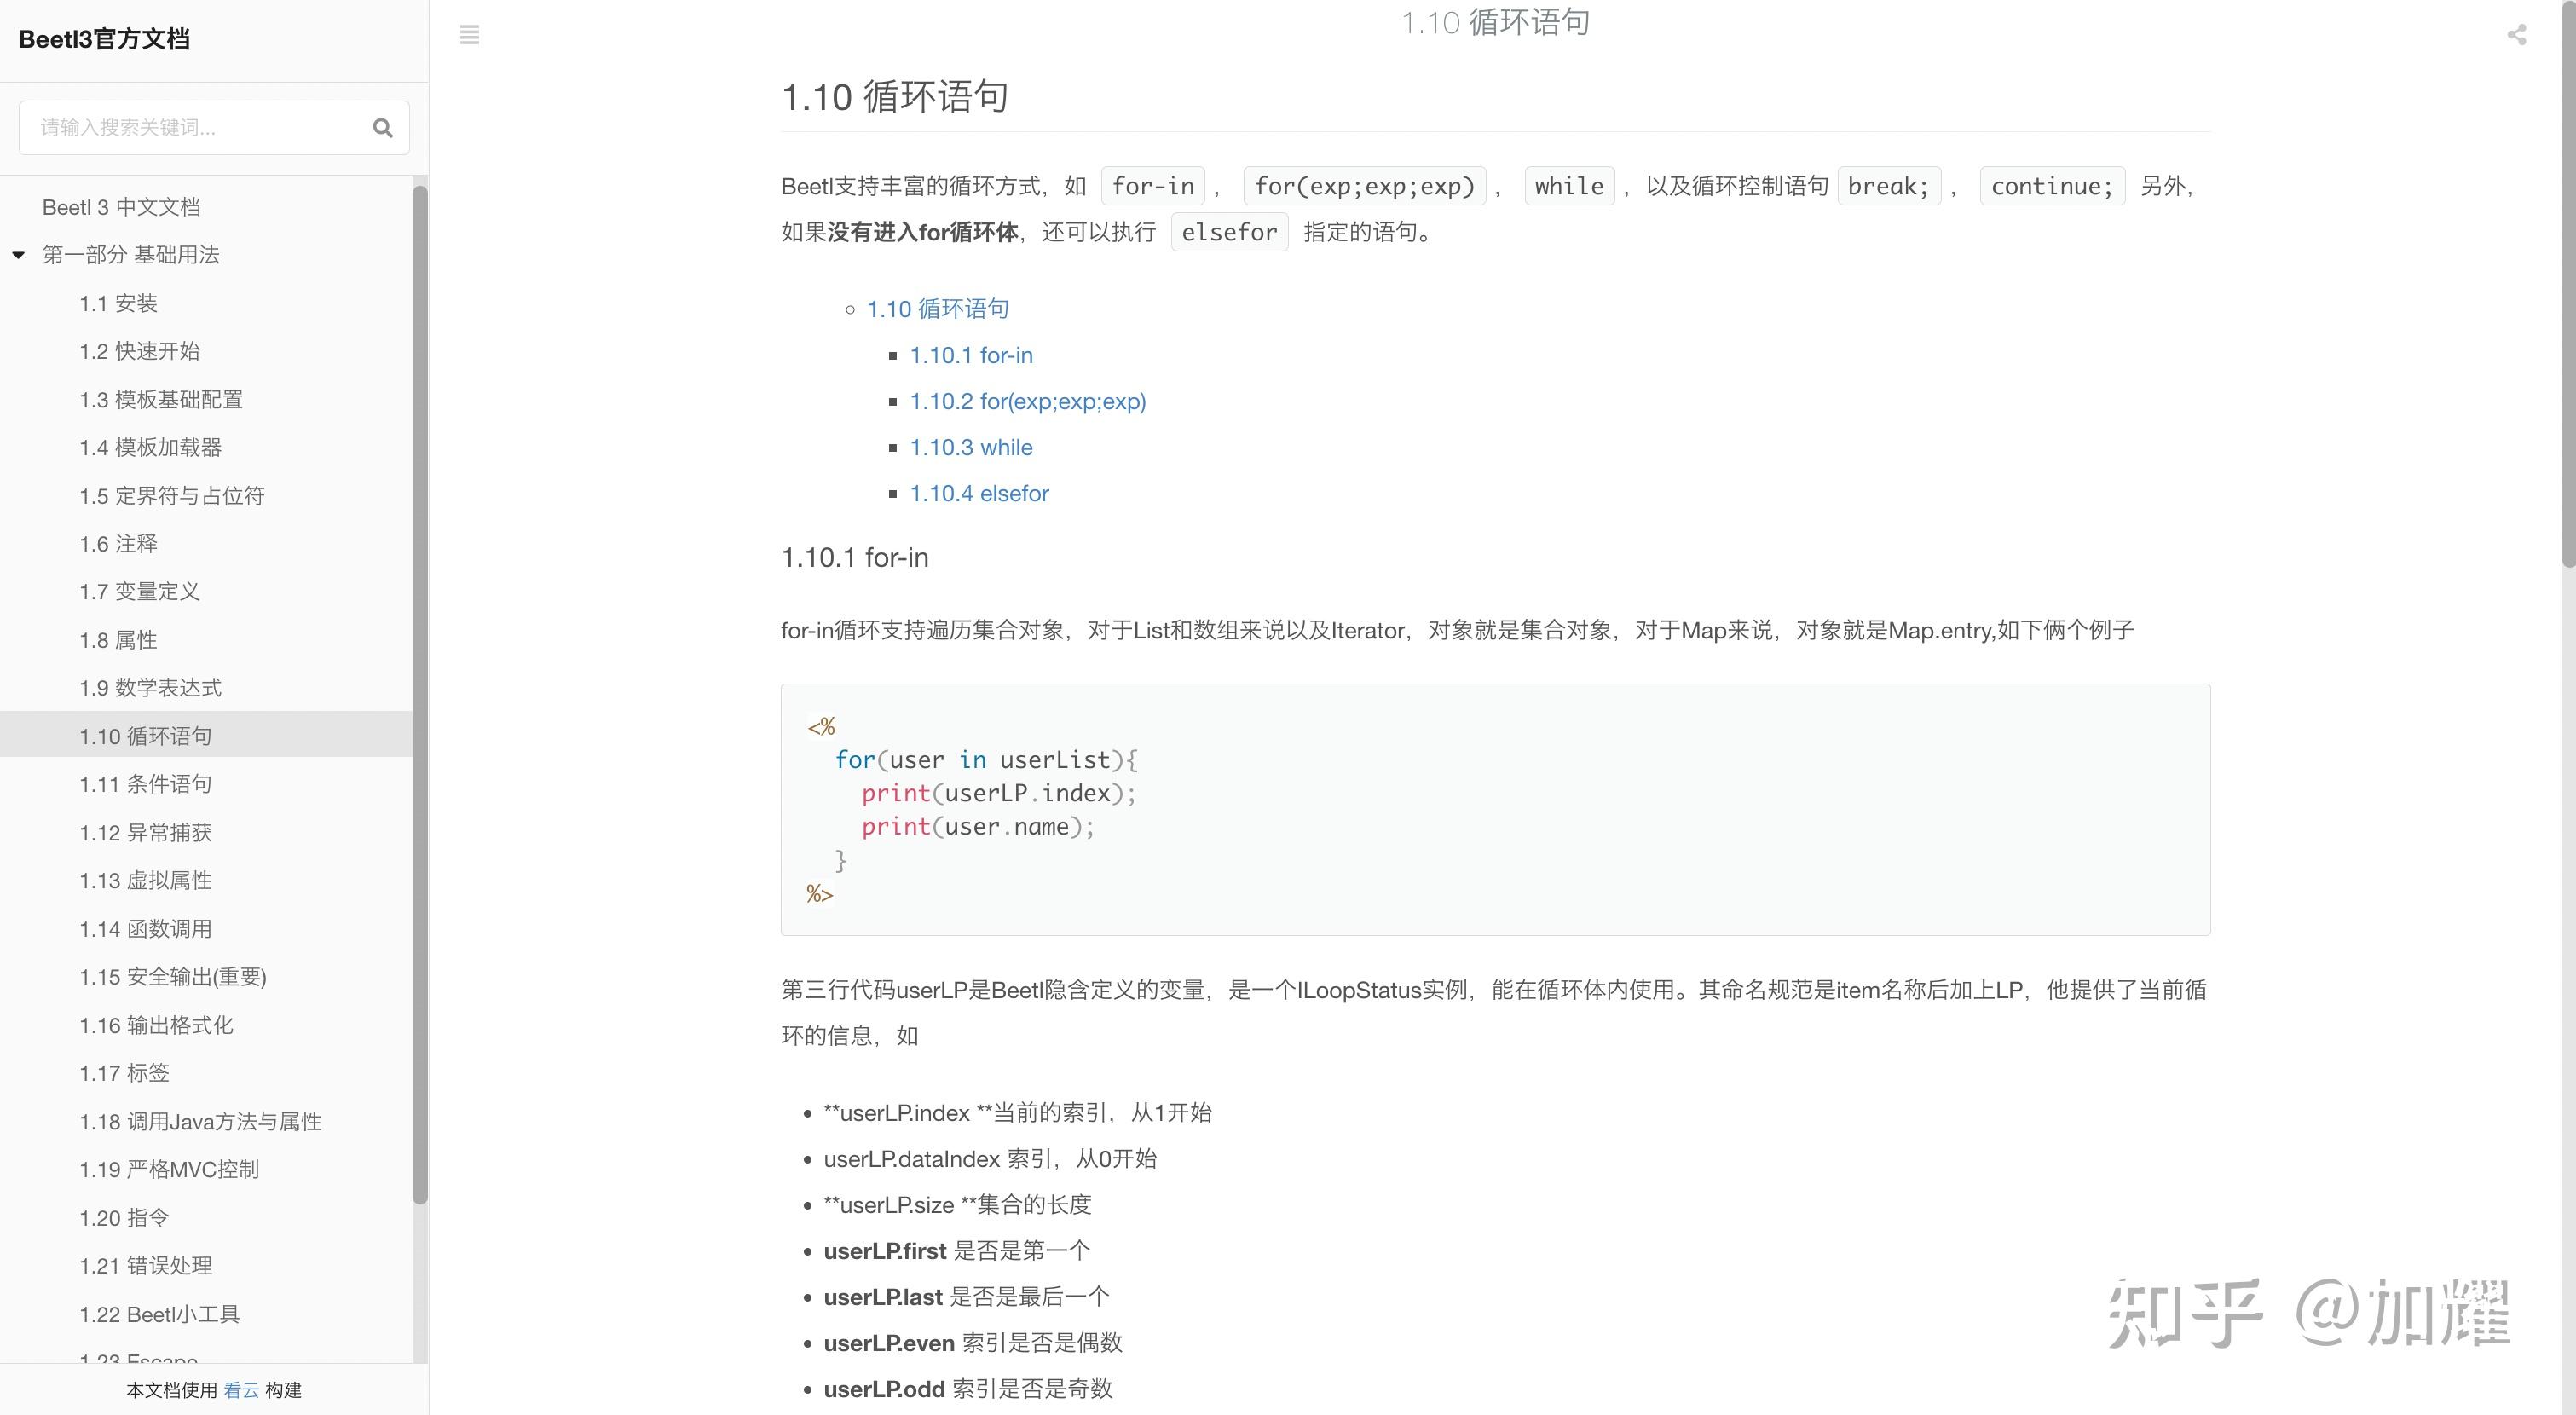
Task: Navigate to 1.15 安全输出(重要)
Action: tap(172, 977)
